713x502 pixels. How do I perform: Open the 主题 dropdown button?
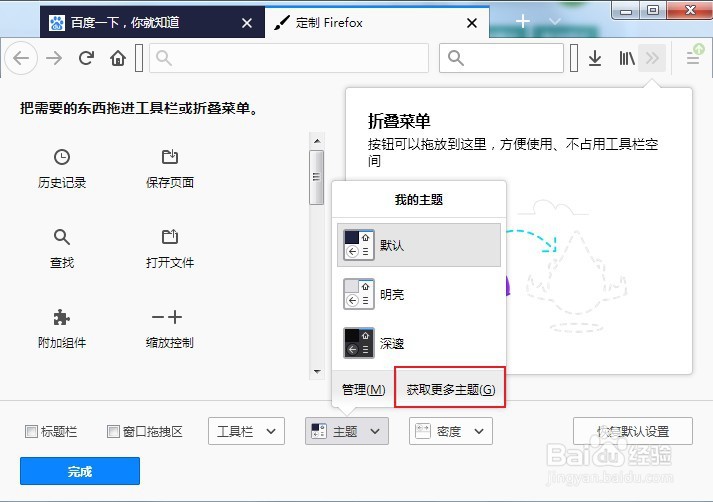coord(347,431)
